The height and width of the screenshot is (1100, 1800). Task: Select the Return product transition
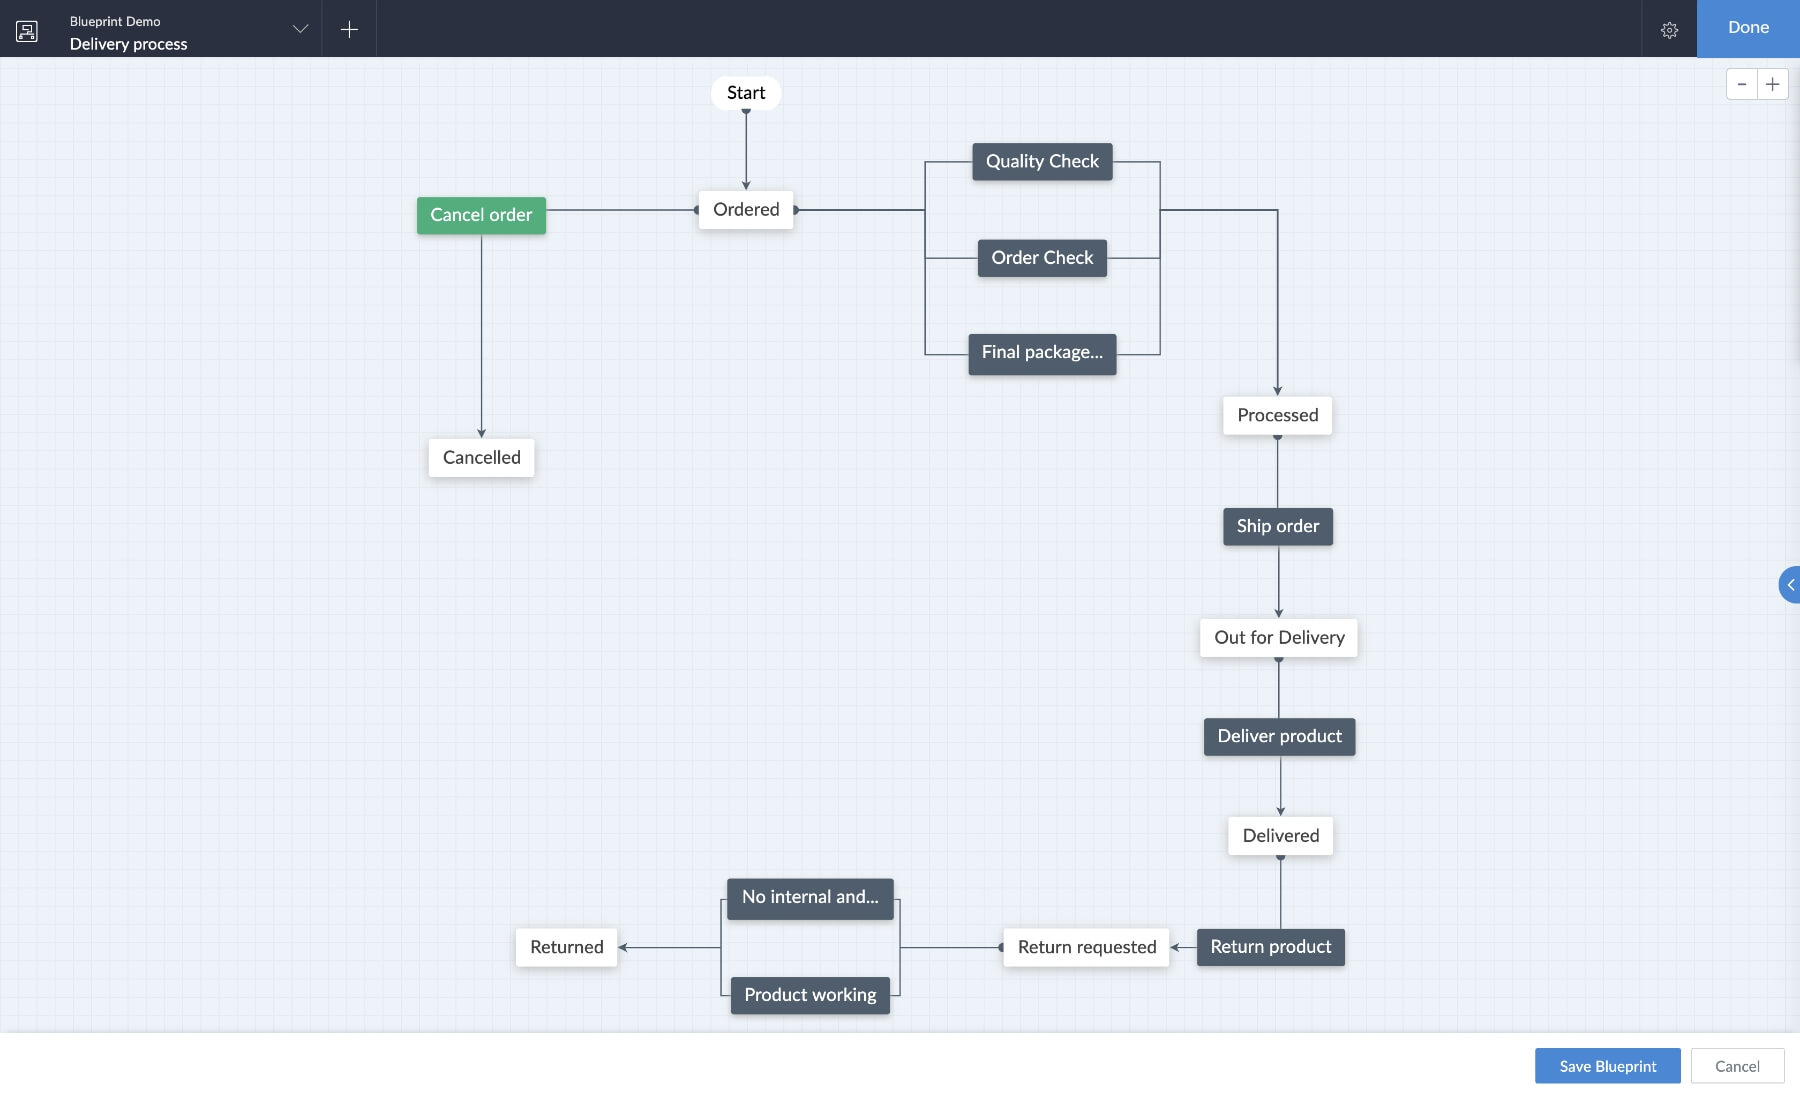1270,946
